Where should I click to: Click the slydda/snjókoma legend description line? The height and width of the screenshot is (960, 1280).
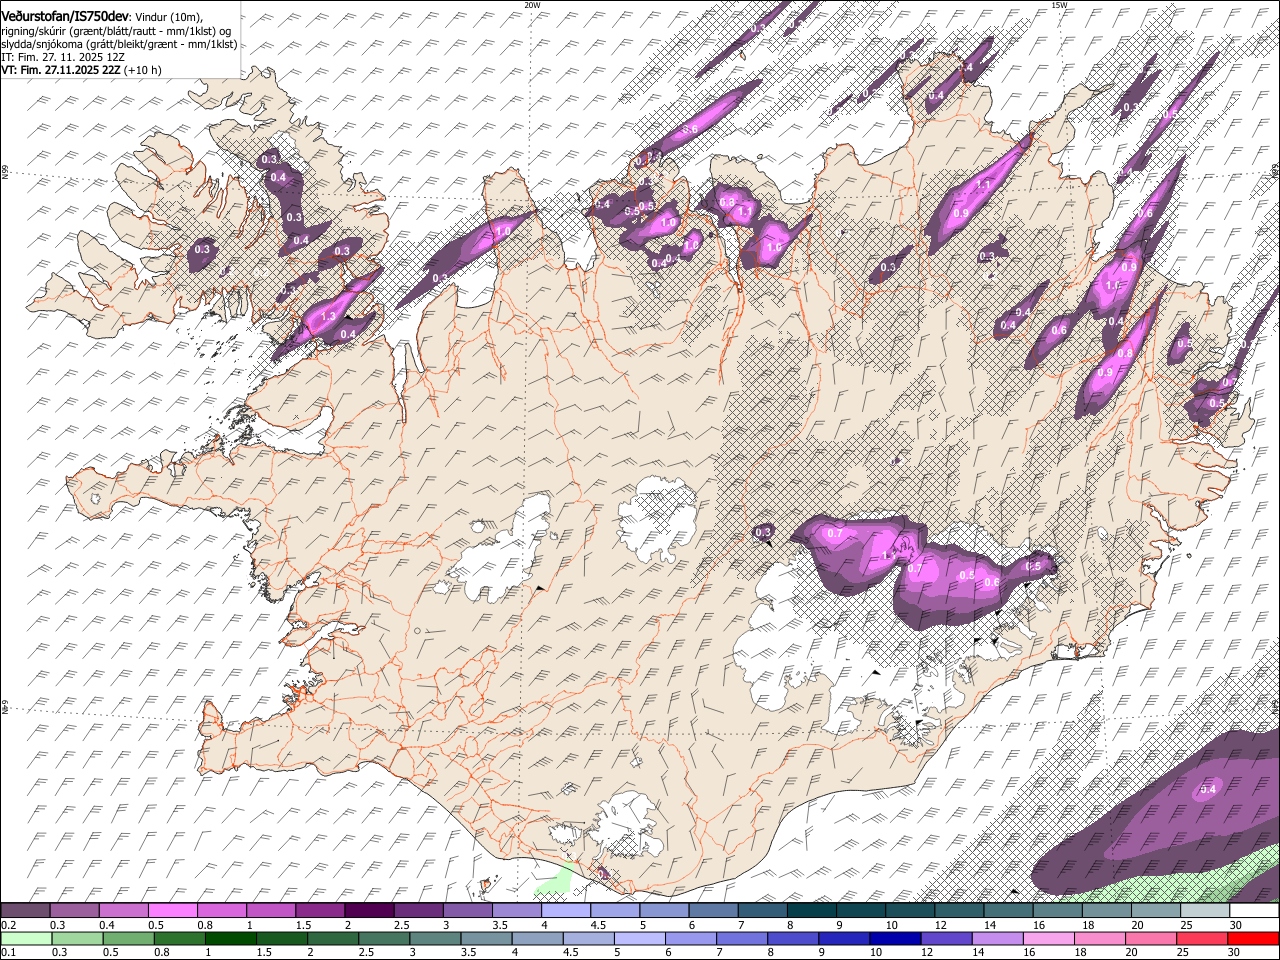(x=119, y=44)
